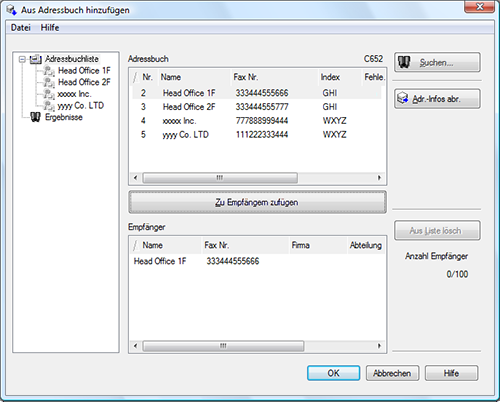Confirm with the OK button
This screenshot has width=500, height=402.
pyautogui.click(x=333, y=373)
